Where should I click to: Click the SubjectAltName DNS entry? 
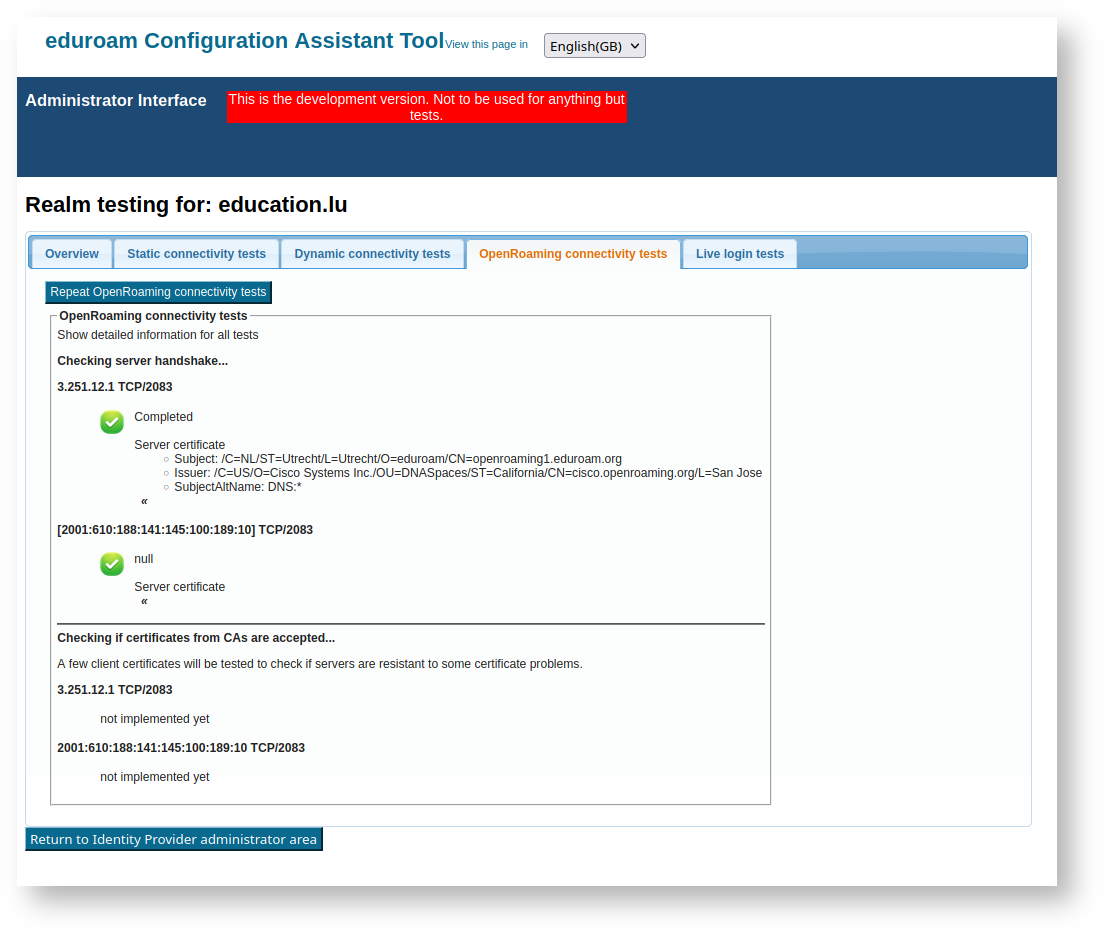click(x=237, y=487)
